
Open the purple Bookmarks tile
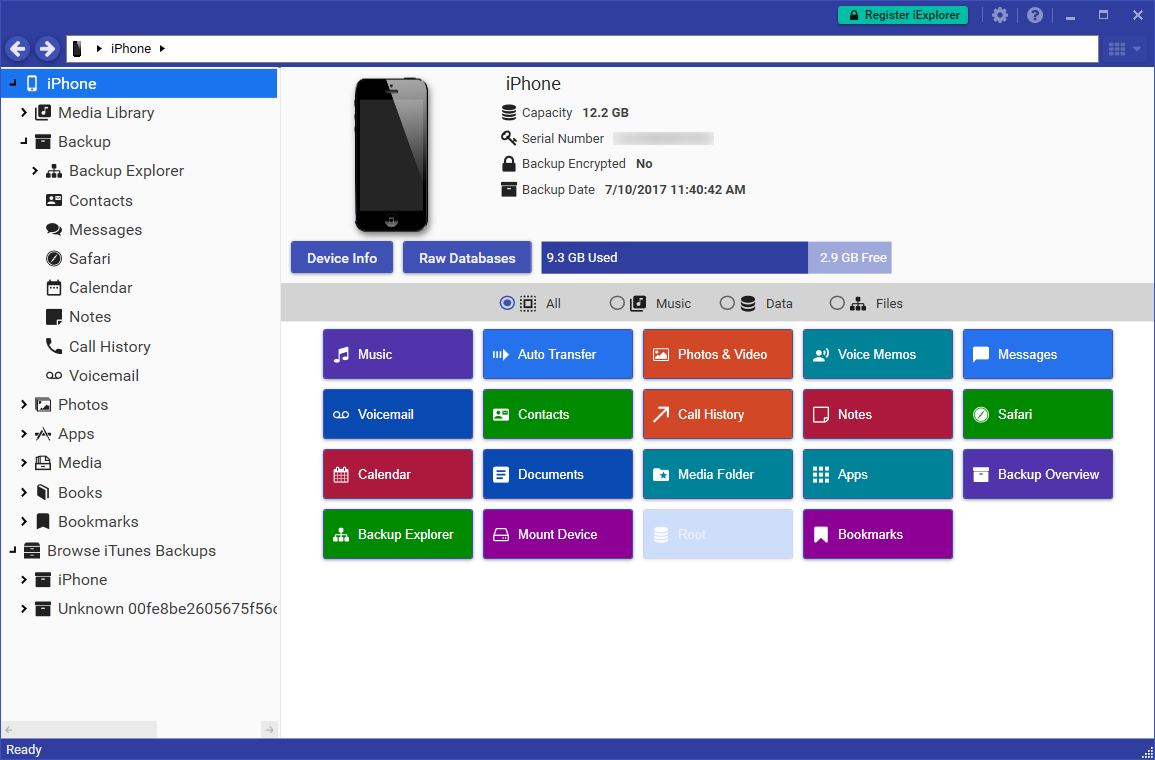877,534
